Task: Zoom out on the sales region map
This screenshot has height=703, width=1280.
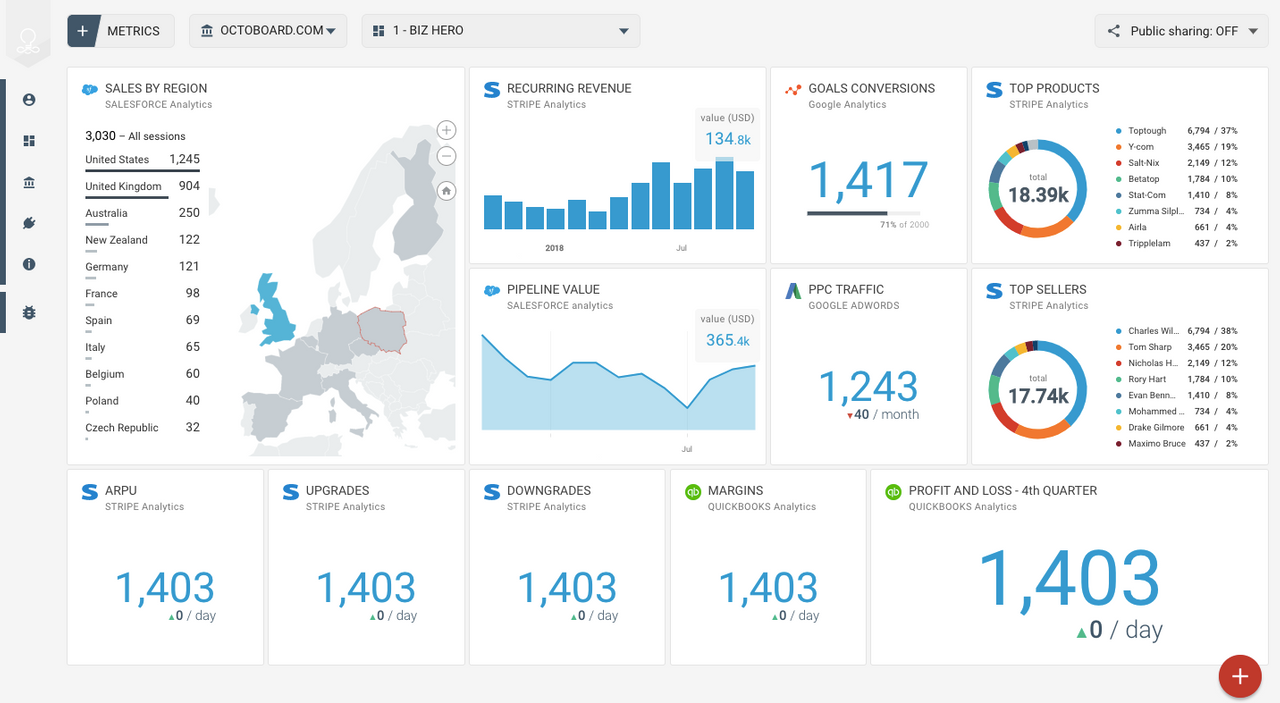Action: coord(447,156)
